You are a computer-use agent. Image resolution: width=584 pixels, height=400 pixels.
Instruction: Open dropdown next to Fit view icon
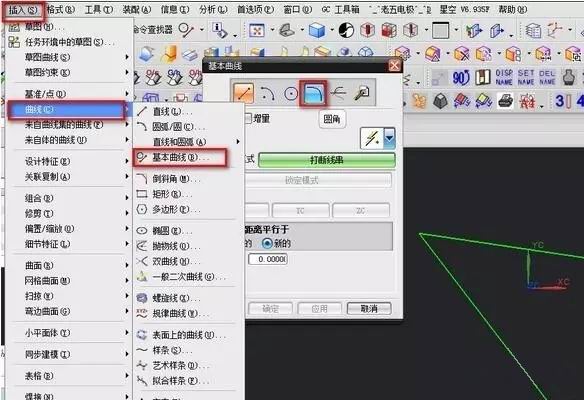[x=272, y=30]
